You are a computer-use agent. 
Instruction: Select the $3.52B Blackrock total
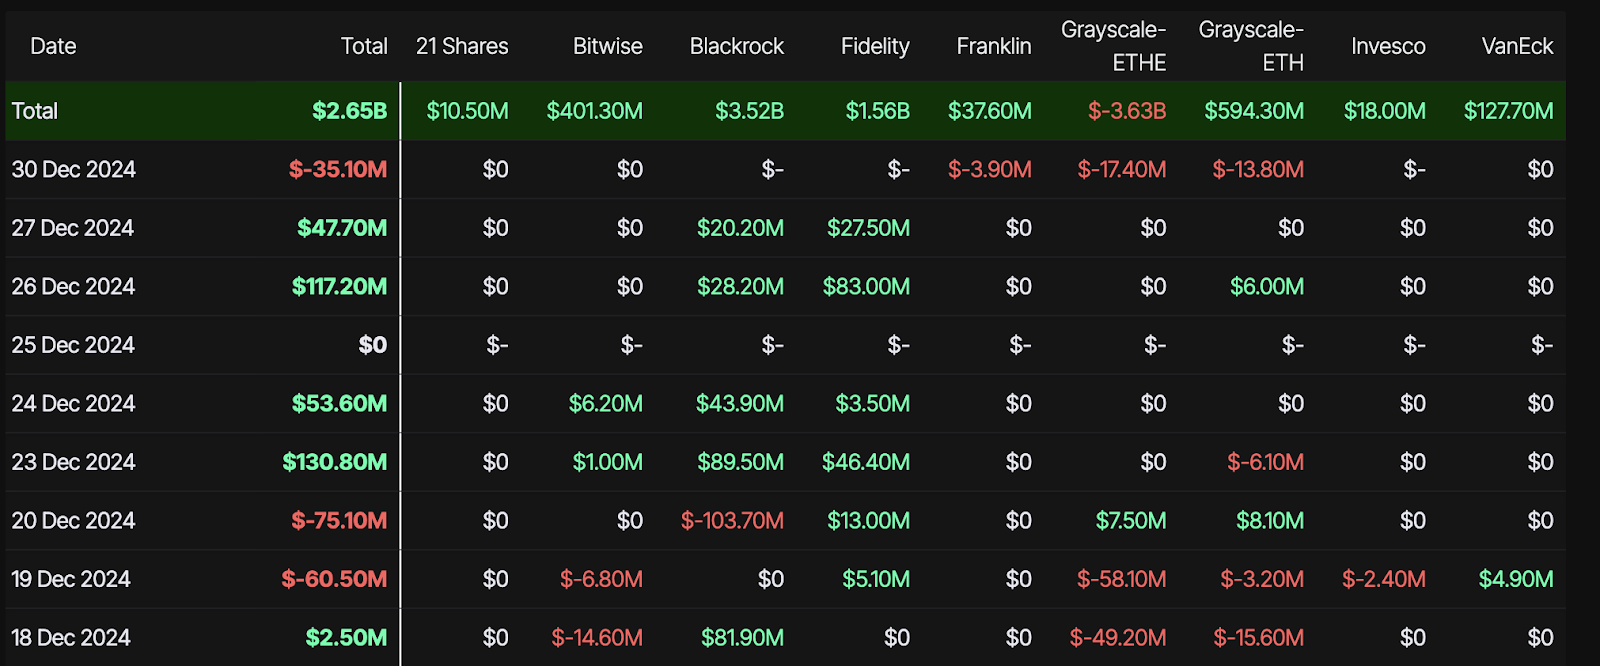tap(750, 111)
